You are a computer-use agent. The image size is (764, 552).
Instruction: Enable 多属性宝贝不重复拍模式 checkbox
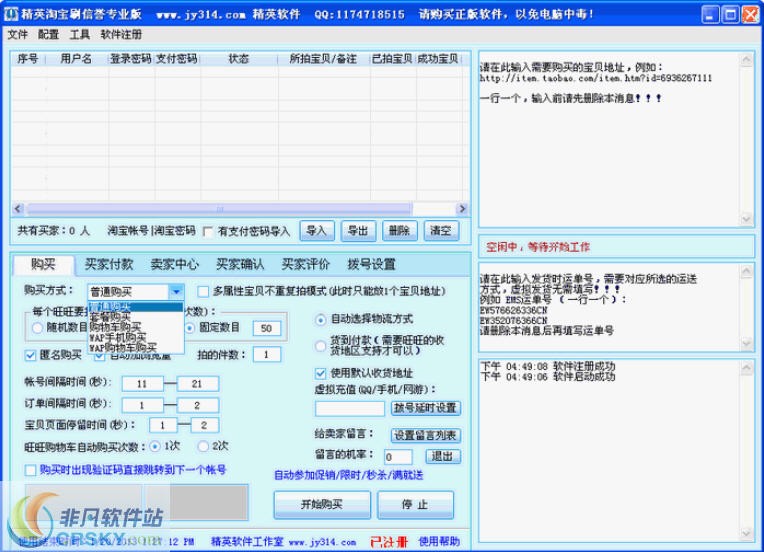click(x=203, y=291)
